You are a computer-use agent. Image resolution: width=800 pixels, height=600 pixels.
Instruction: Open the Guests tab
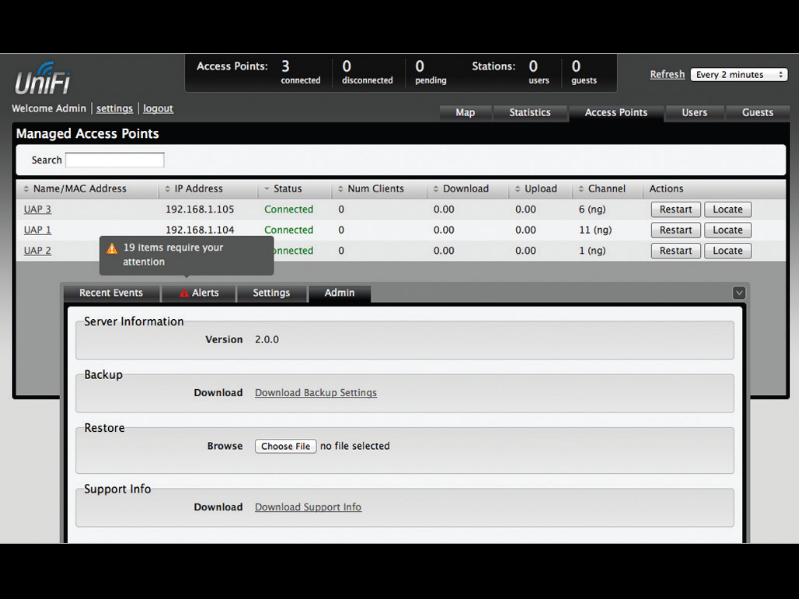pyautogui.click(x=757, y=112)
